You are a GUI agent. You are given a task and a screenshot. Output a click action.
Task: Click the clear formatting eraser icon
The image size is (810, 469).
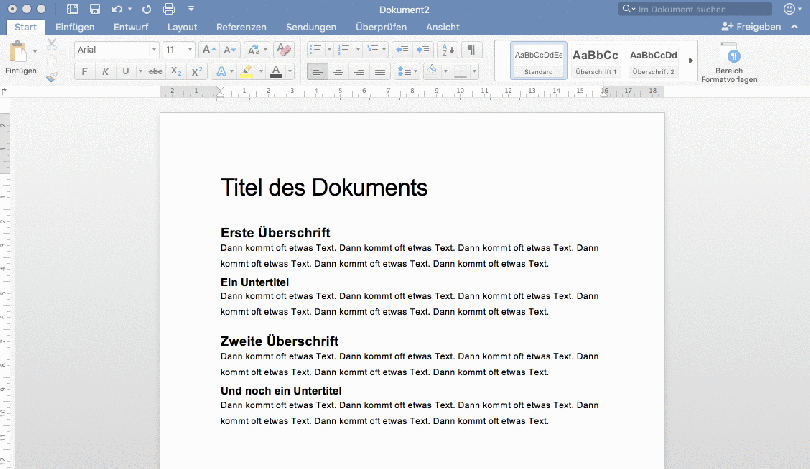click(284, 49)
